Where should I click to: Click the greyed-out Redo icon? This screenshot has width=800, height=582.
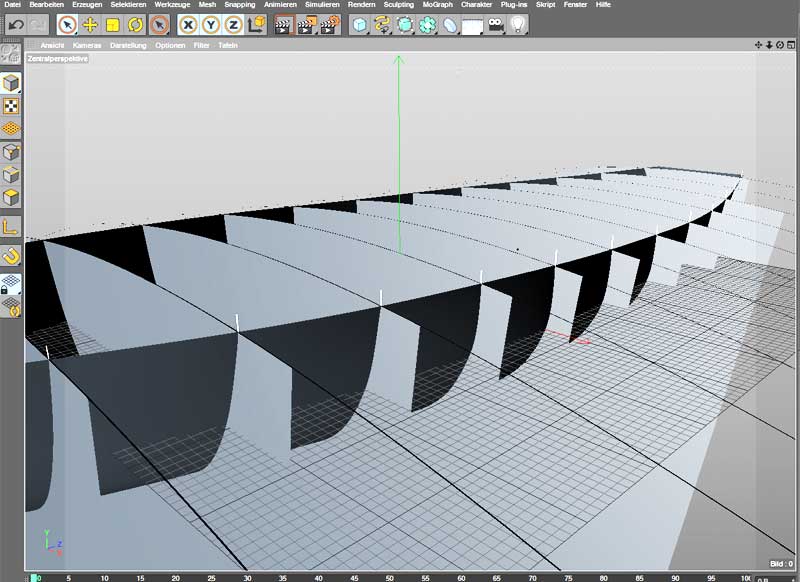(x=37, y=24)
